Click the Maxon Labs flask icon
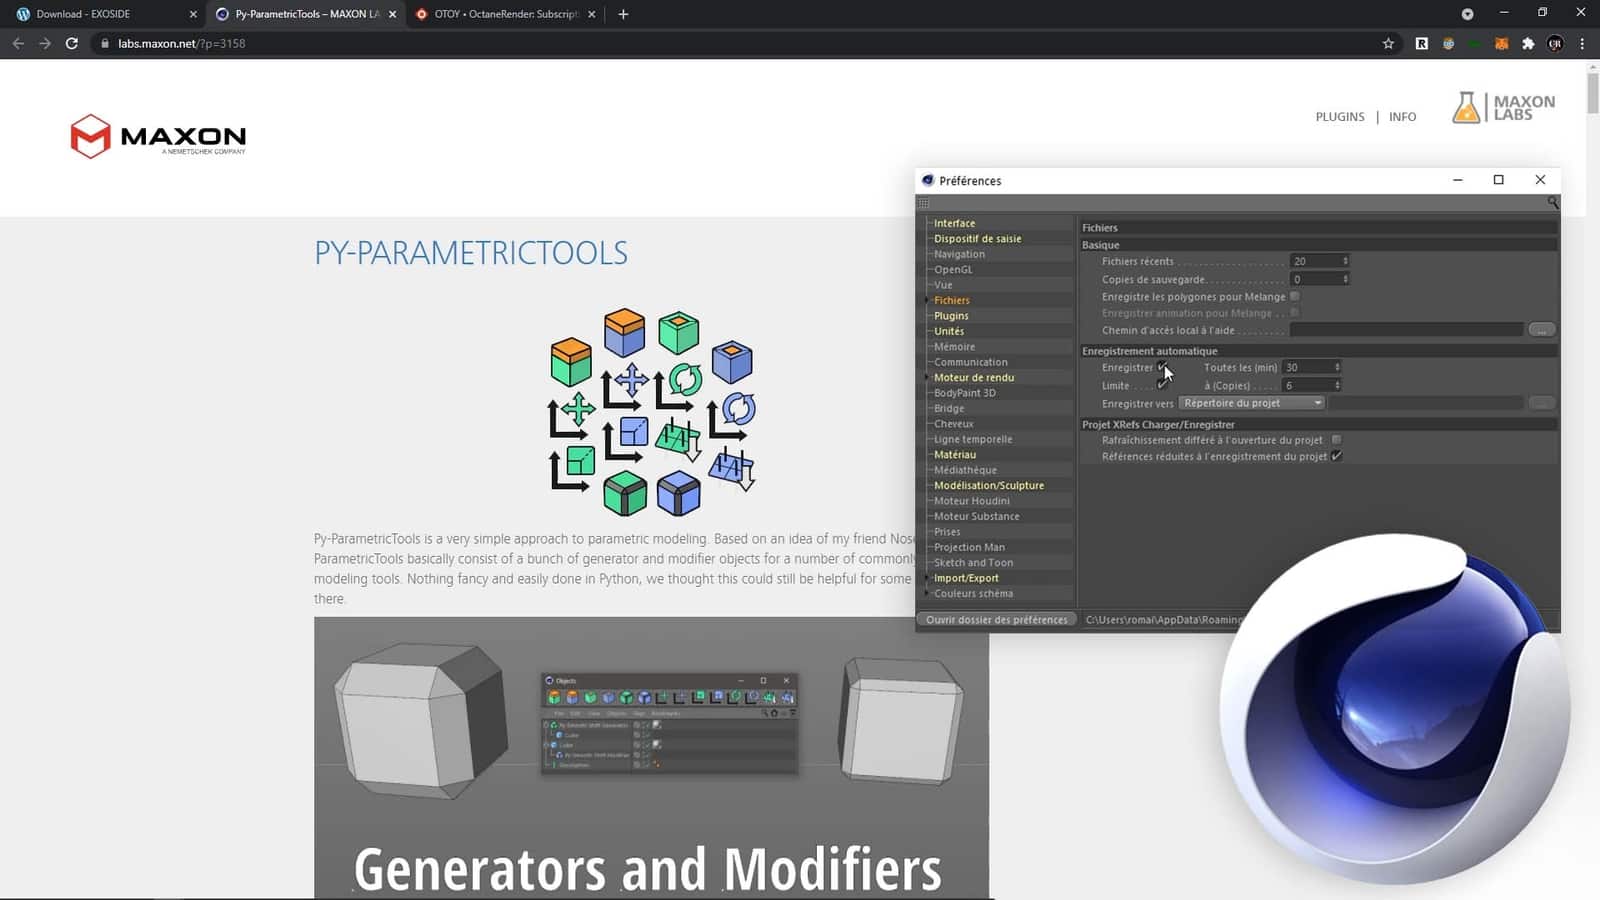This screenshot has width=1600, height=900. [x=1466, y=107]
